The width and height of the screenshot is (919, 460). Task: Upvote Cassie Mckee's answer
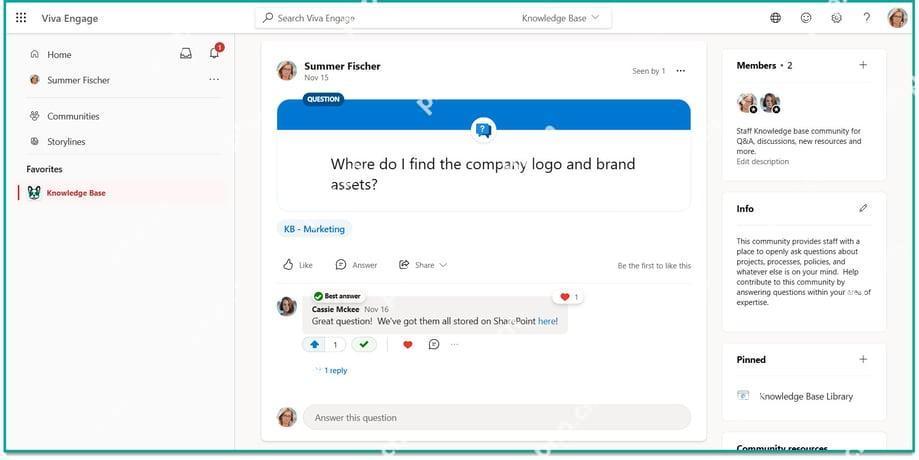point(315,345)
